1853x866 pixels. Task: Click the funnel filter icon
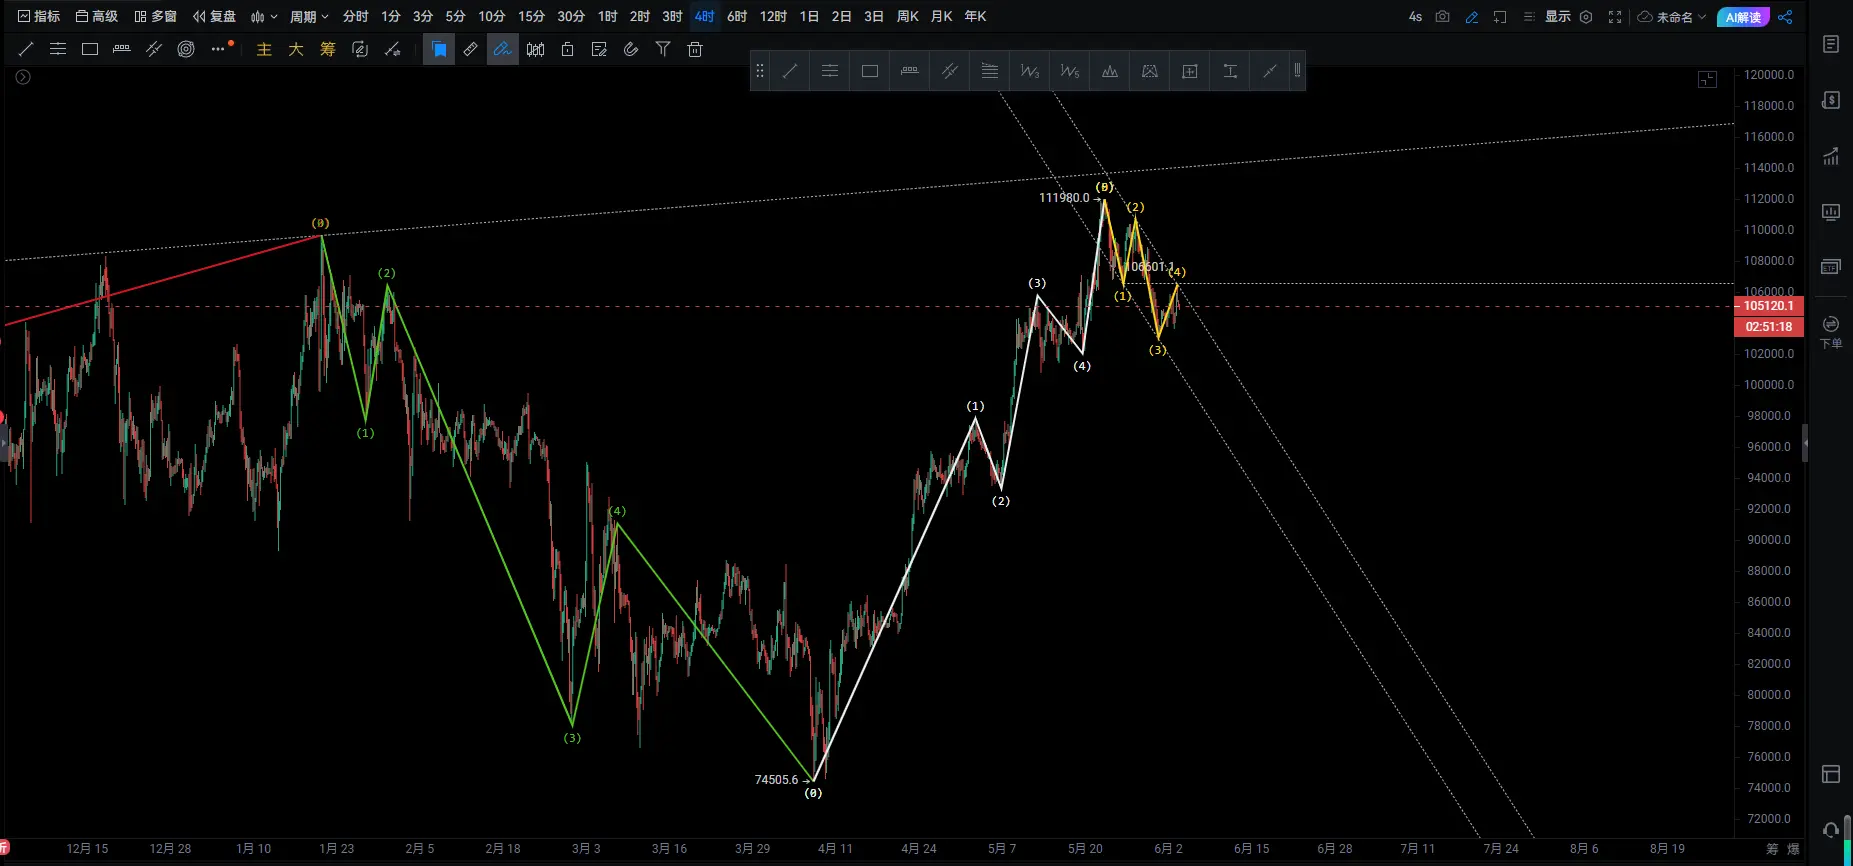pos(663,49)
